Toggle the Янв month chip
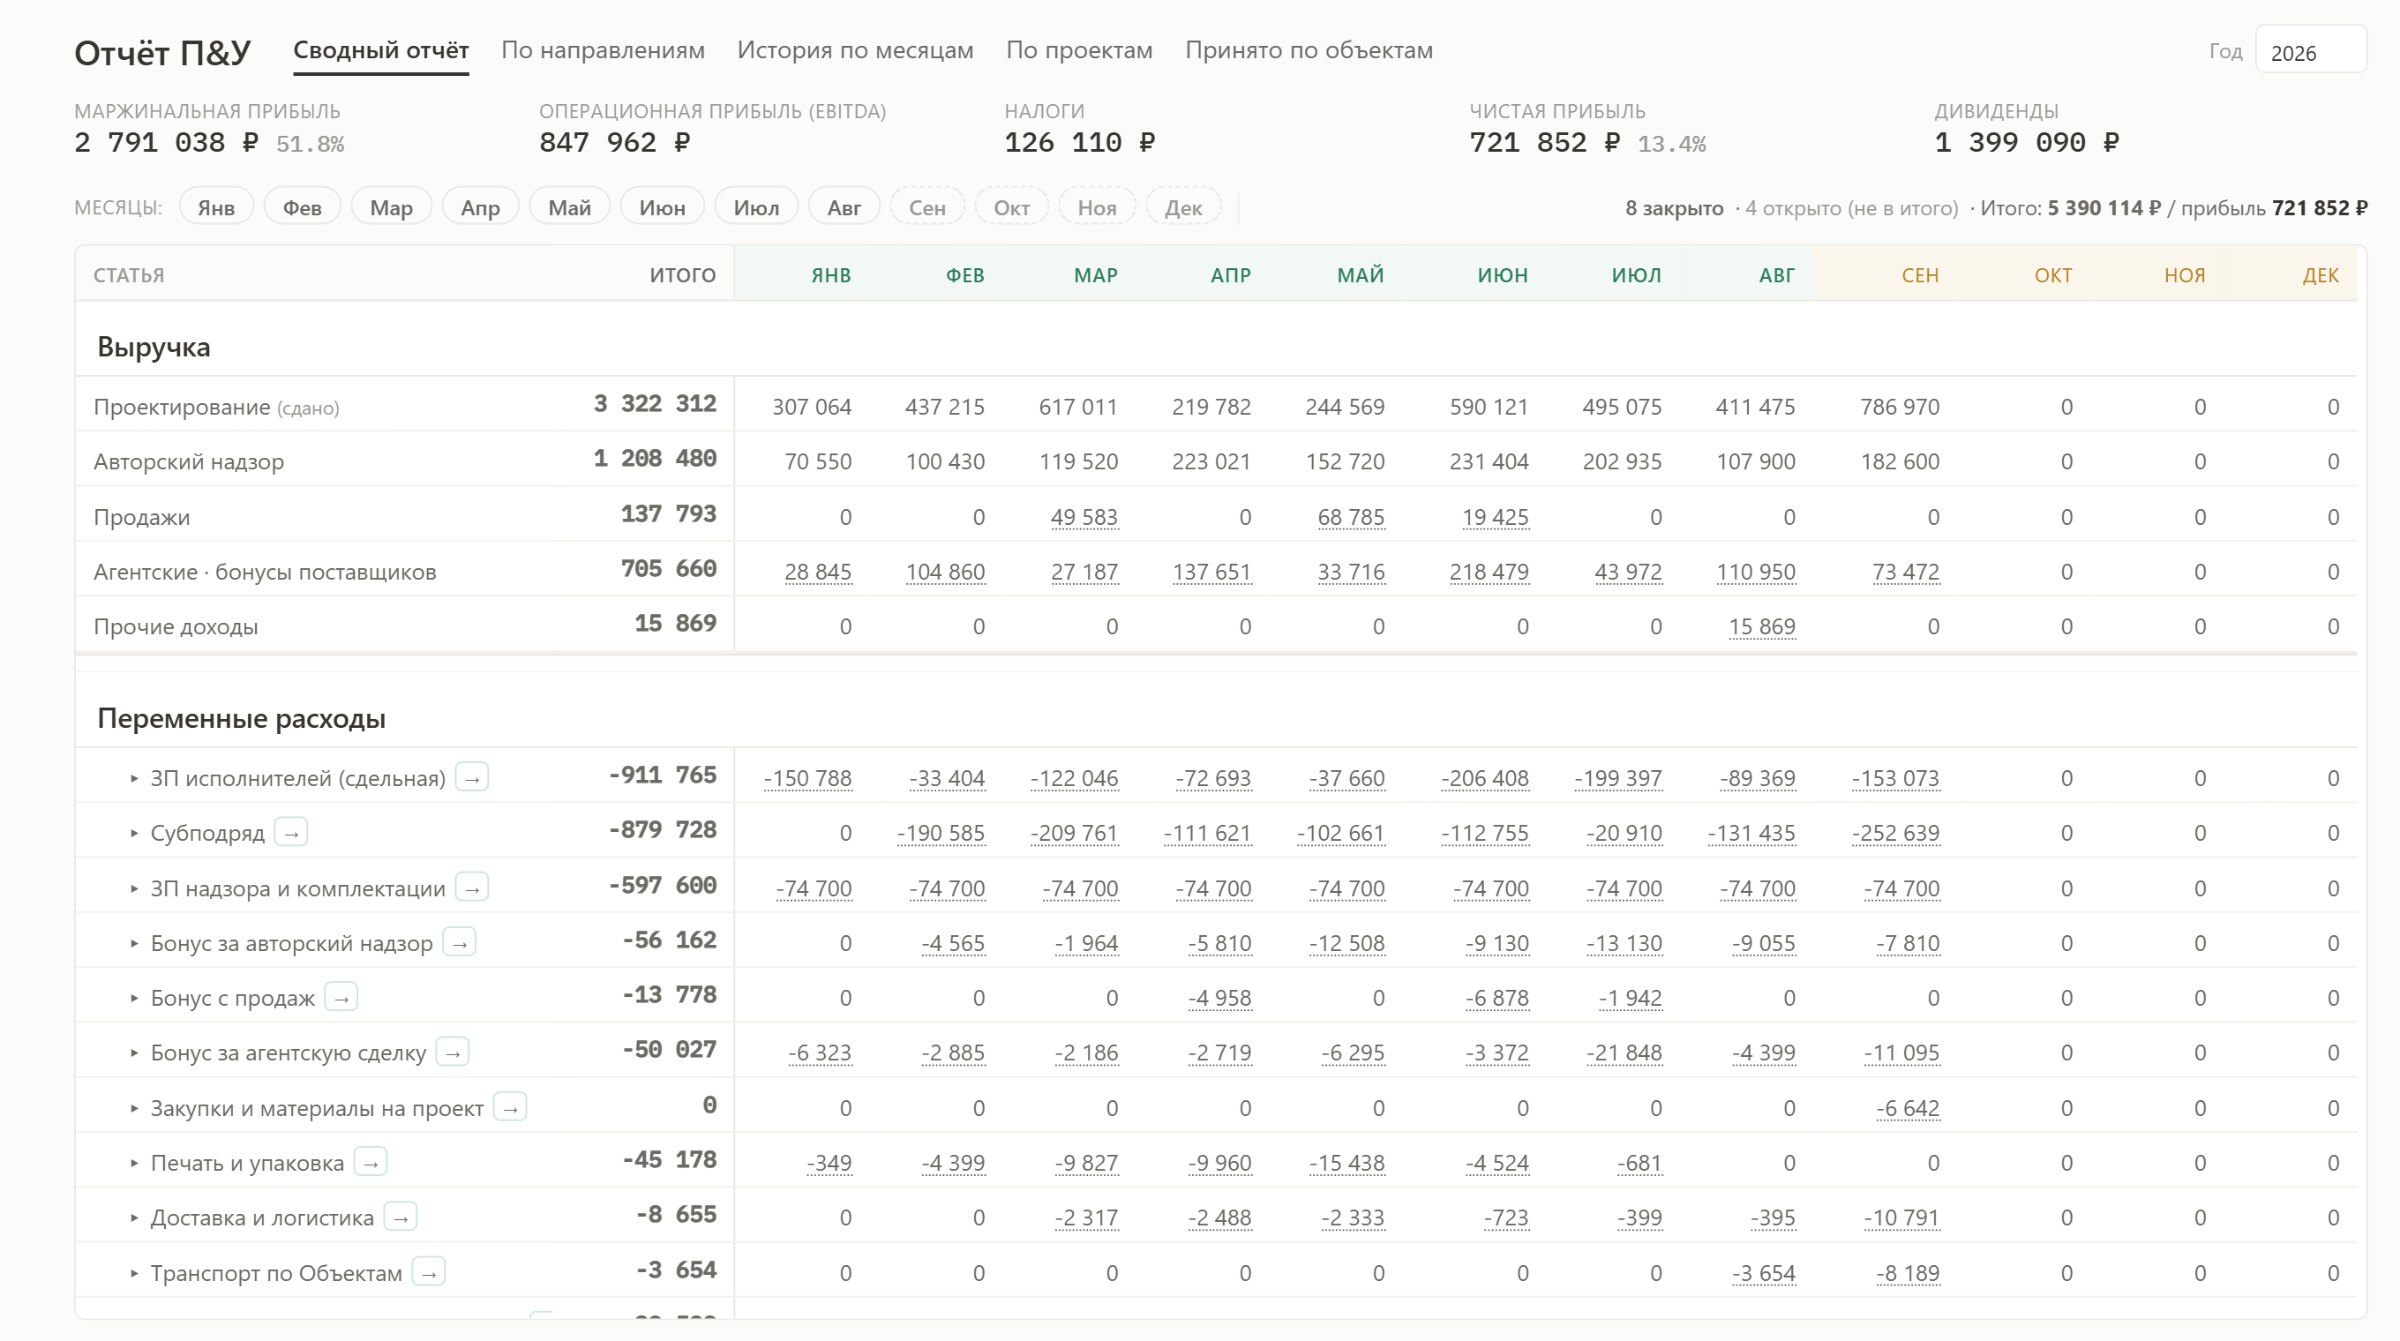This screenshot has width=2400, height=1341. point(216,207)
